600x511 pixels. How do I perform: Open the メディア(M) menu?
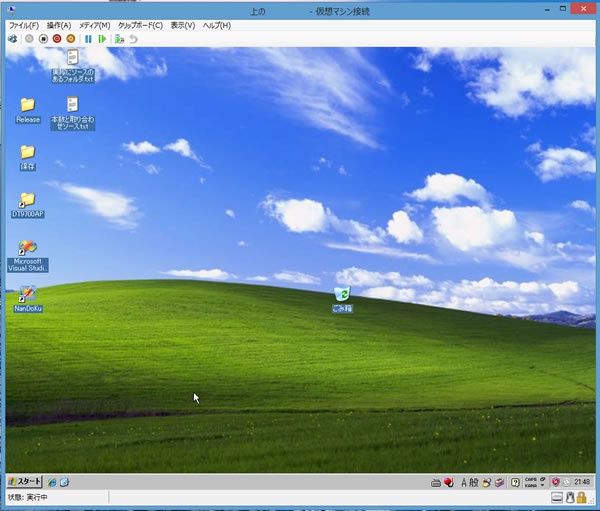(95, 26)
